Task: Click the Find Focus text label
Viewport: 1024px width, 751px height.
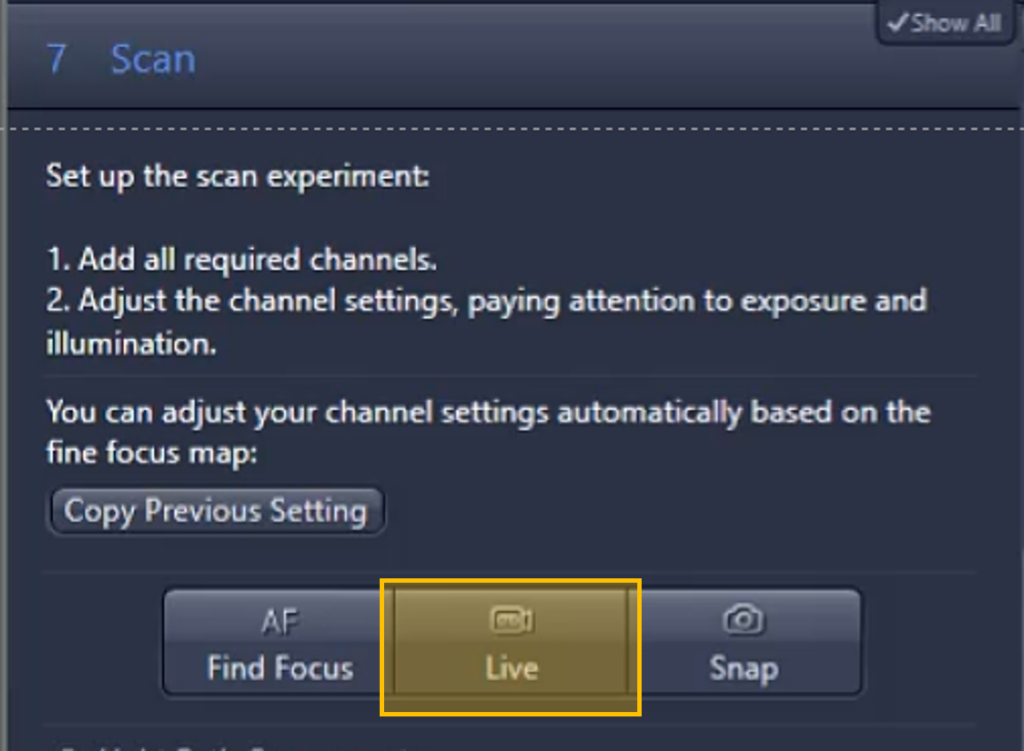Action: [x=280, y=668]
